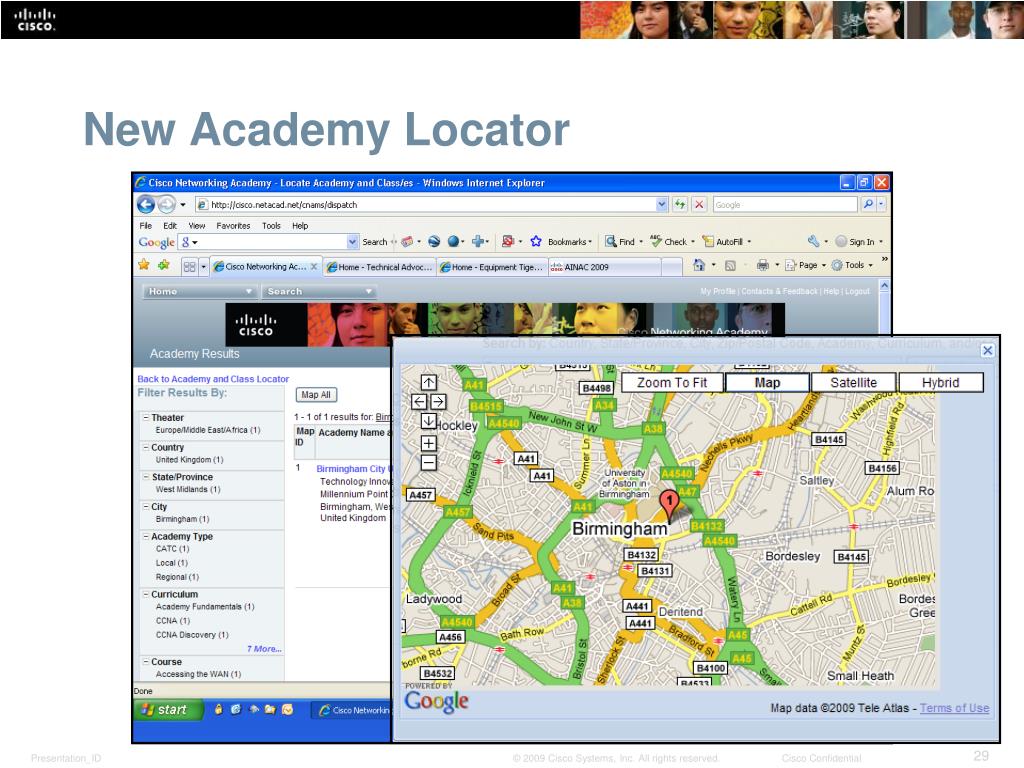Click the Zoom To Fit button
This screenshot has height=768, width=1024.
672,383
